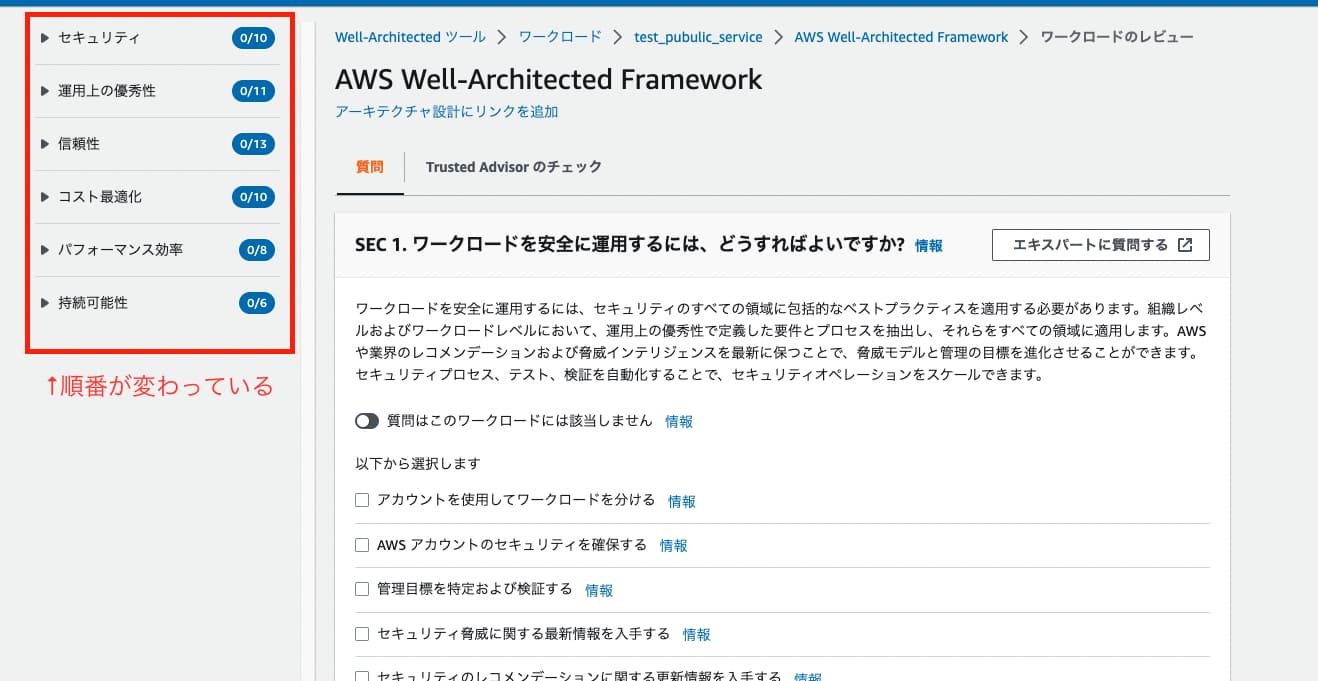
Task: Check AWS アカウントのセキュリティを確保する
Action: click(362, 545)
